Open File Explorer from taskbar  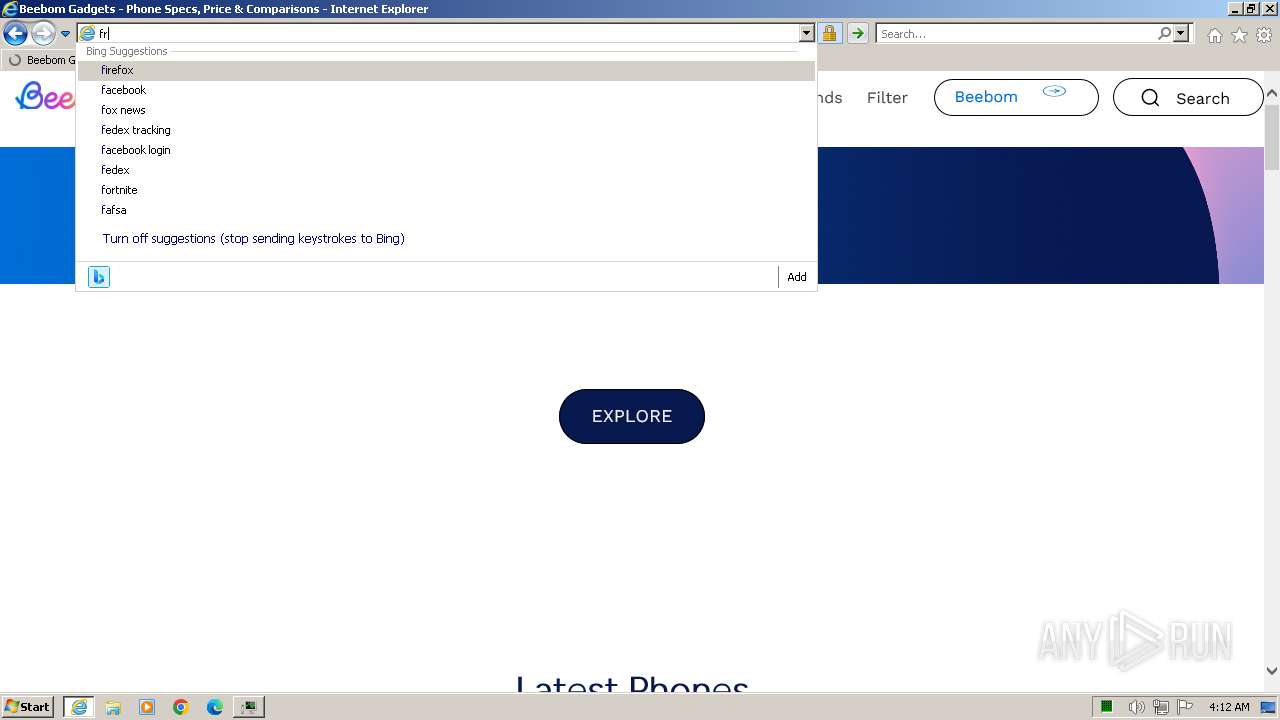coord(113,707)
